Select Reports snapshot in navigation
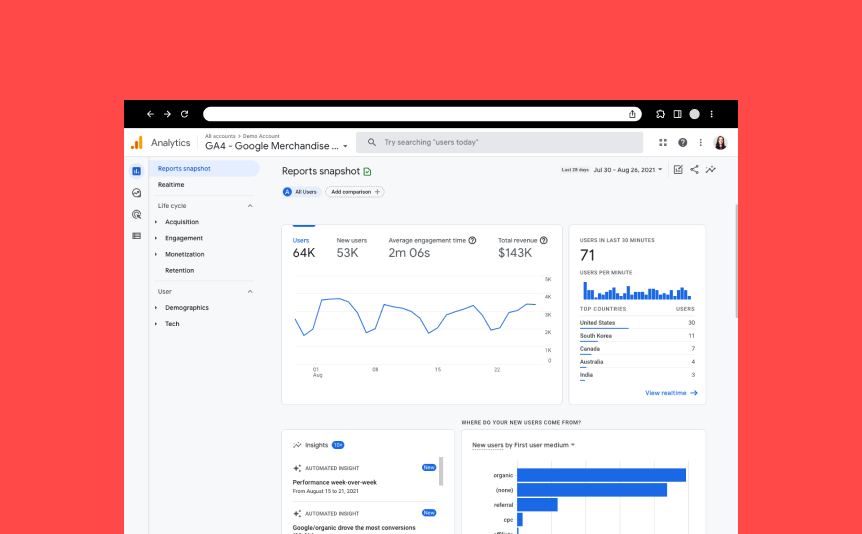The image size is (862, 534). pos(205,169)
